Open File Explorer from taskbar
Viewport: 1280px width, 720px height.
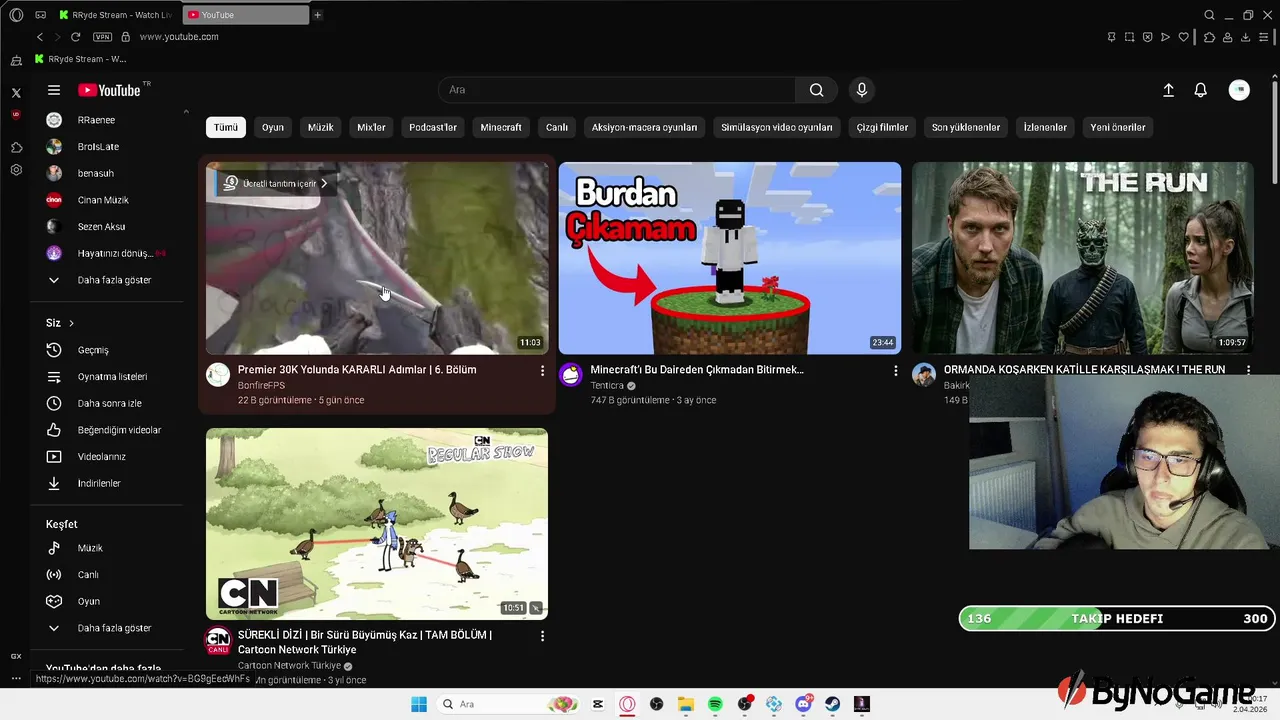click(x=686, y=704)
